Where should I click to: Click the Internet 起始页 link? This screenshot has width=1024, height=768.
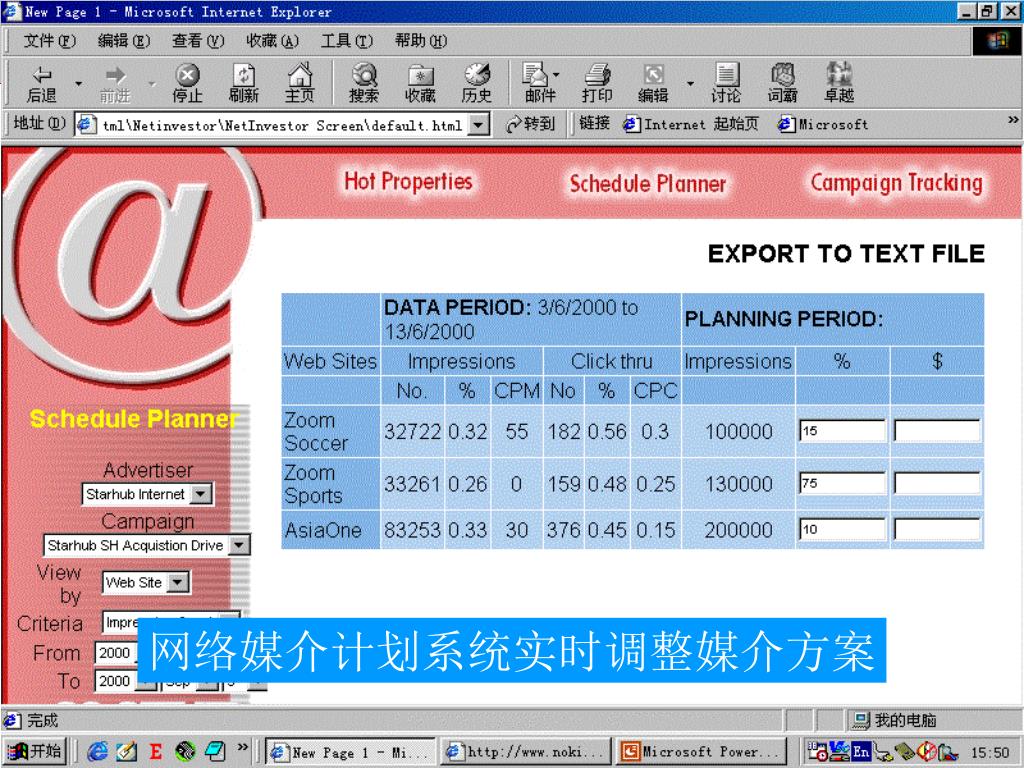click(691, 123)
